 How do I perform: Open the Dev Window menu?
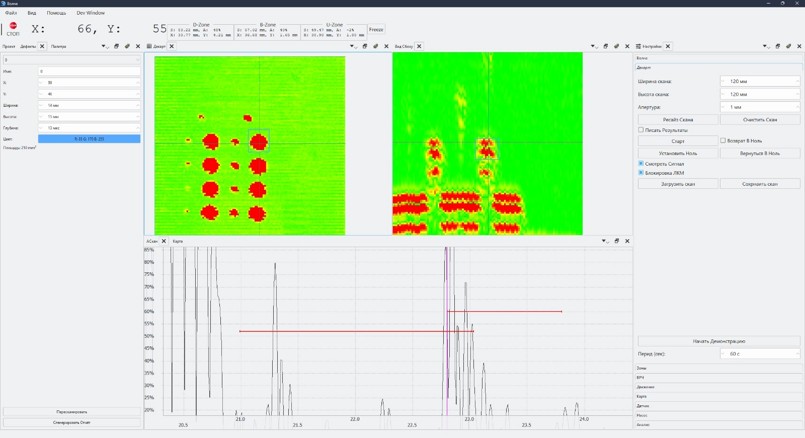(x=90, y=13)
